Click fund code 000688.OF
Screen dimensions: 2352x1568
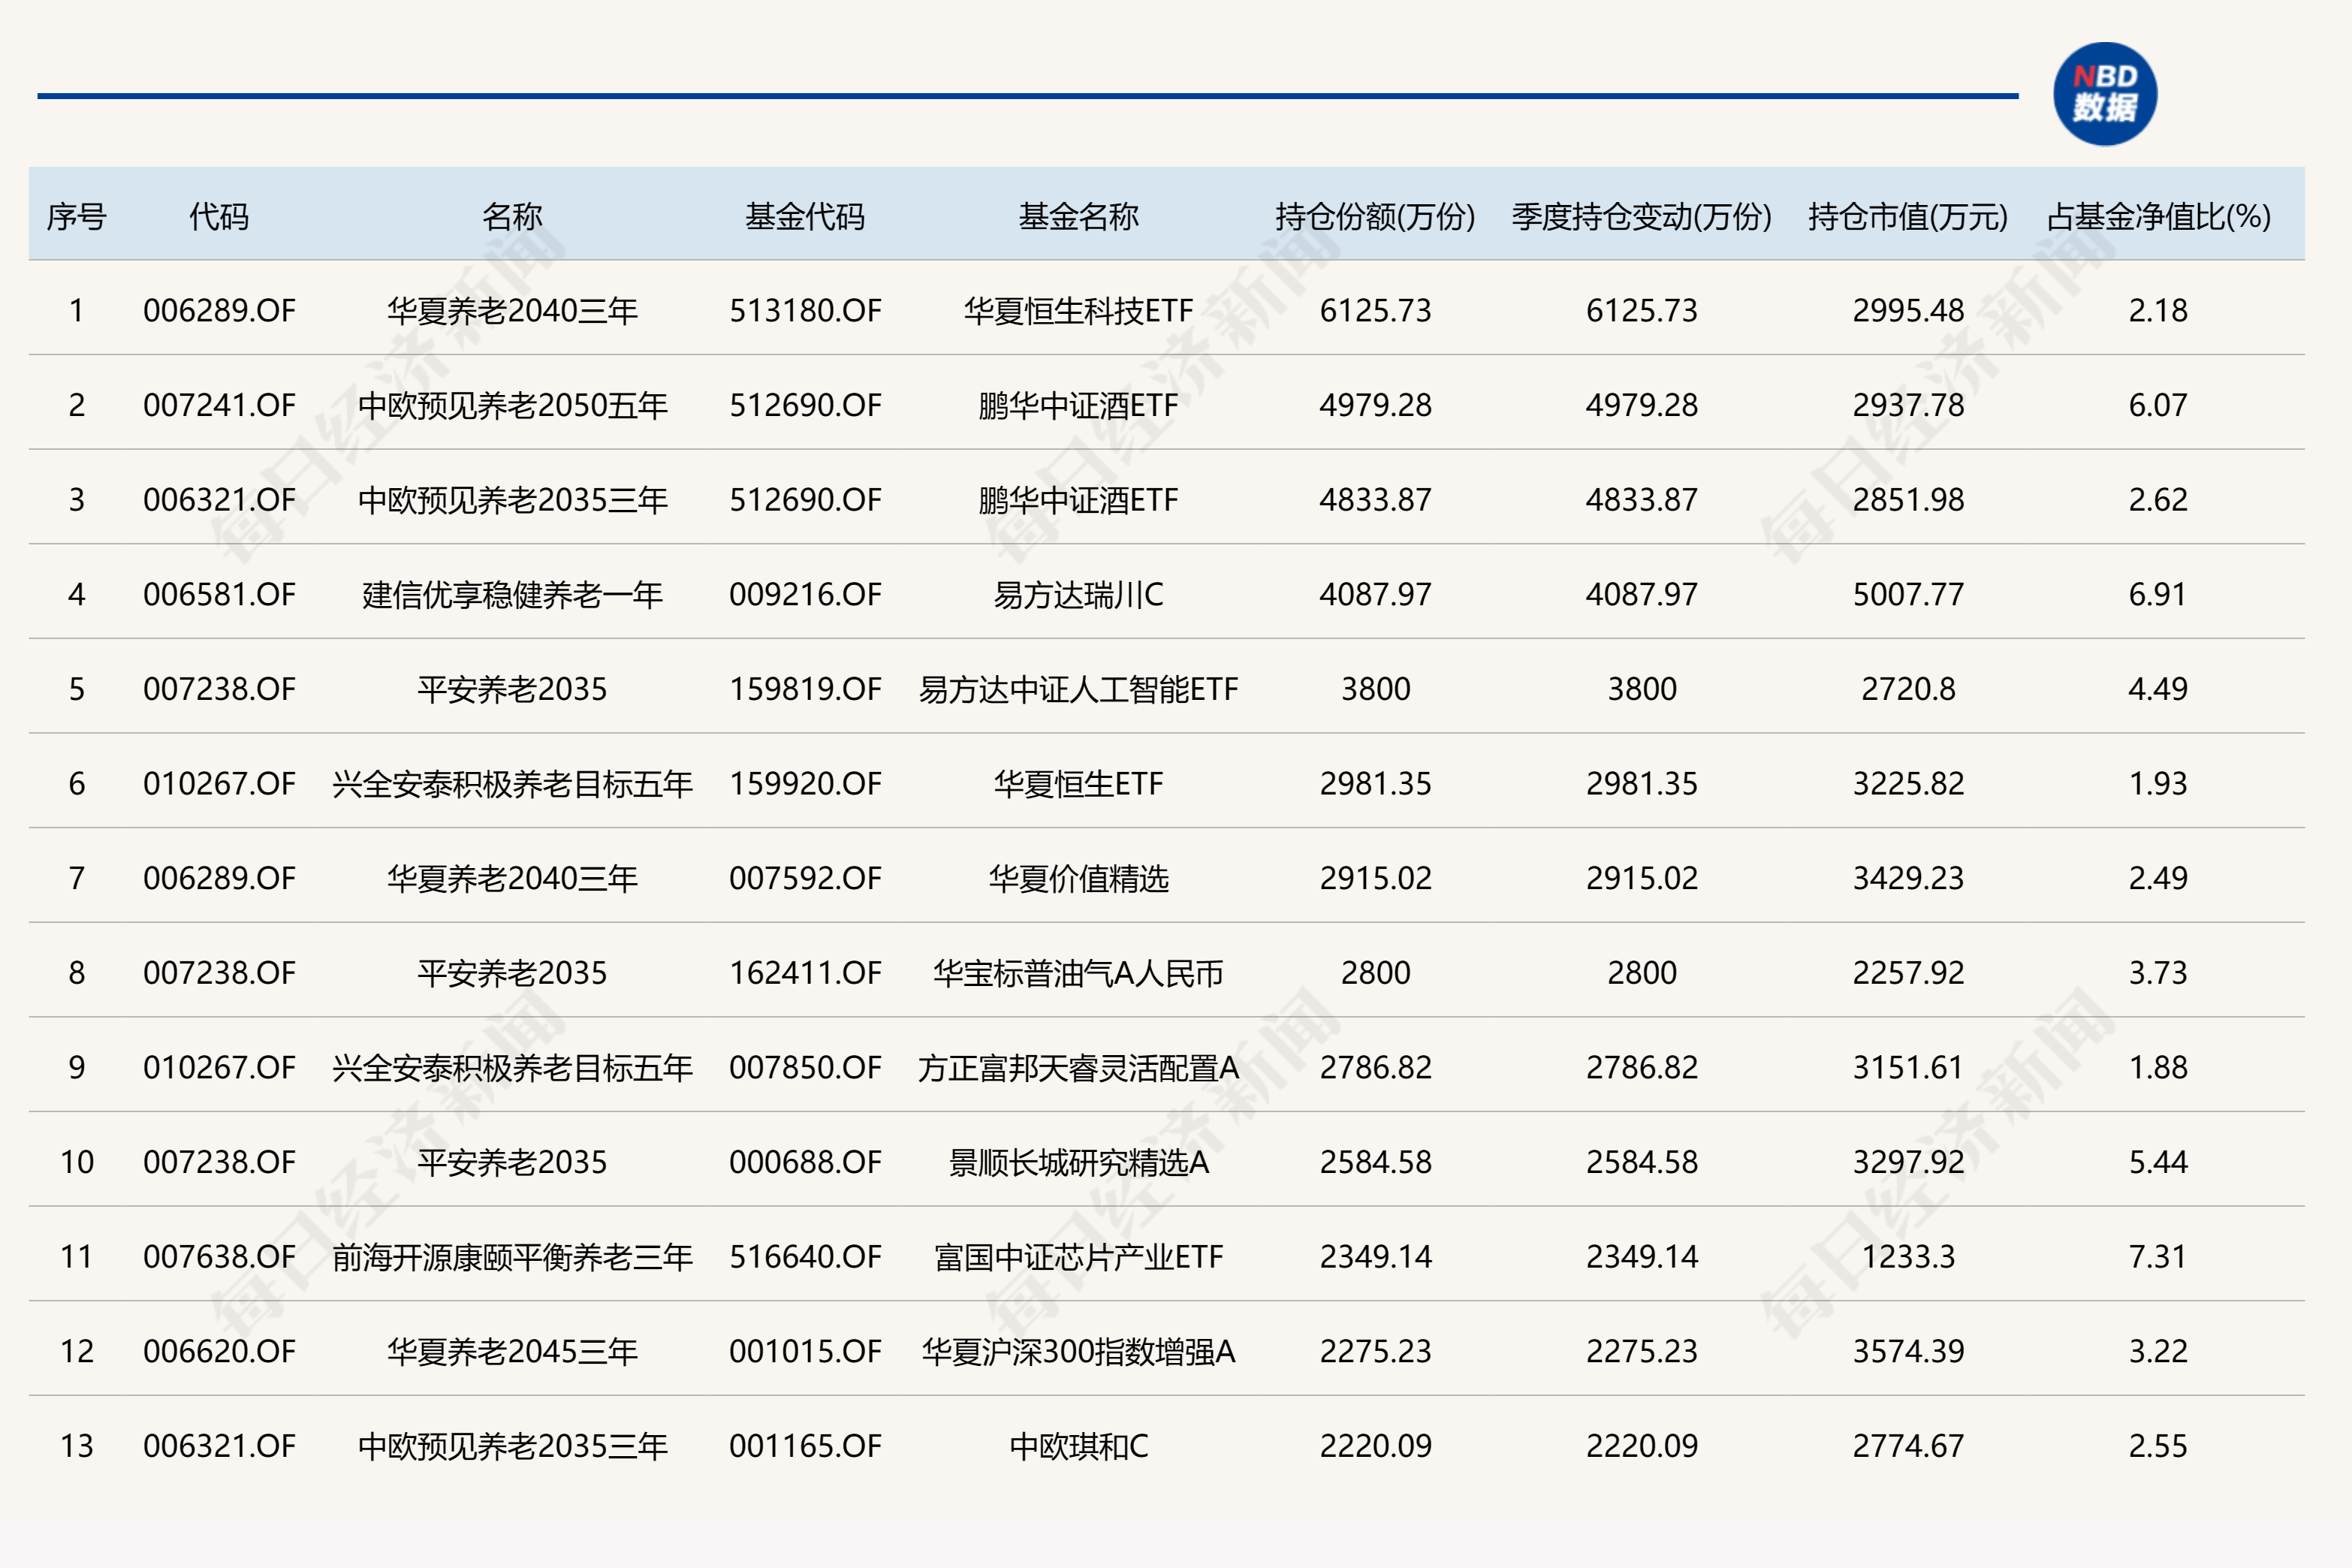[x=805, y=1162]
